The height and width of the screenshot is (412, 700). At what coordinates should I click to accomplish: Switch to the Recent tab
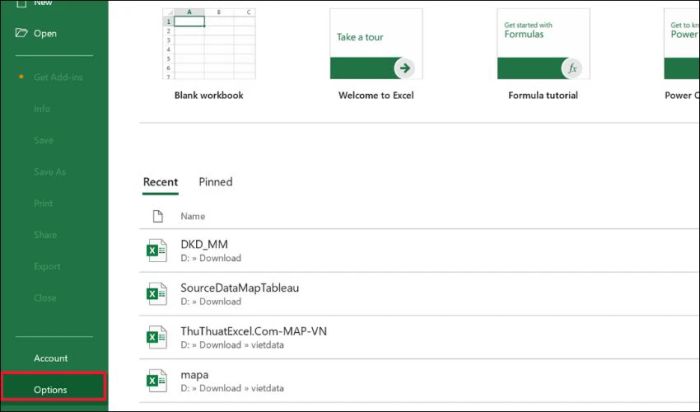click(x=160, y=182)
